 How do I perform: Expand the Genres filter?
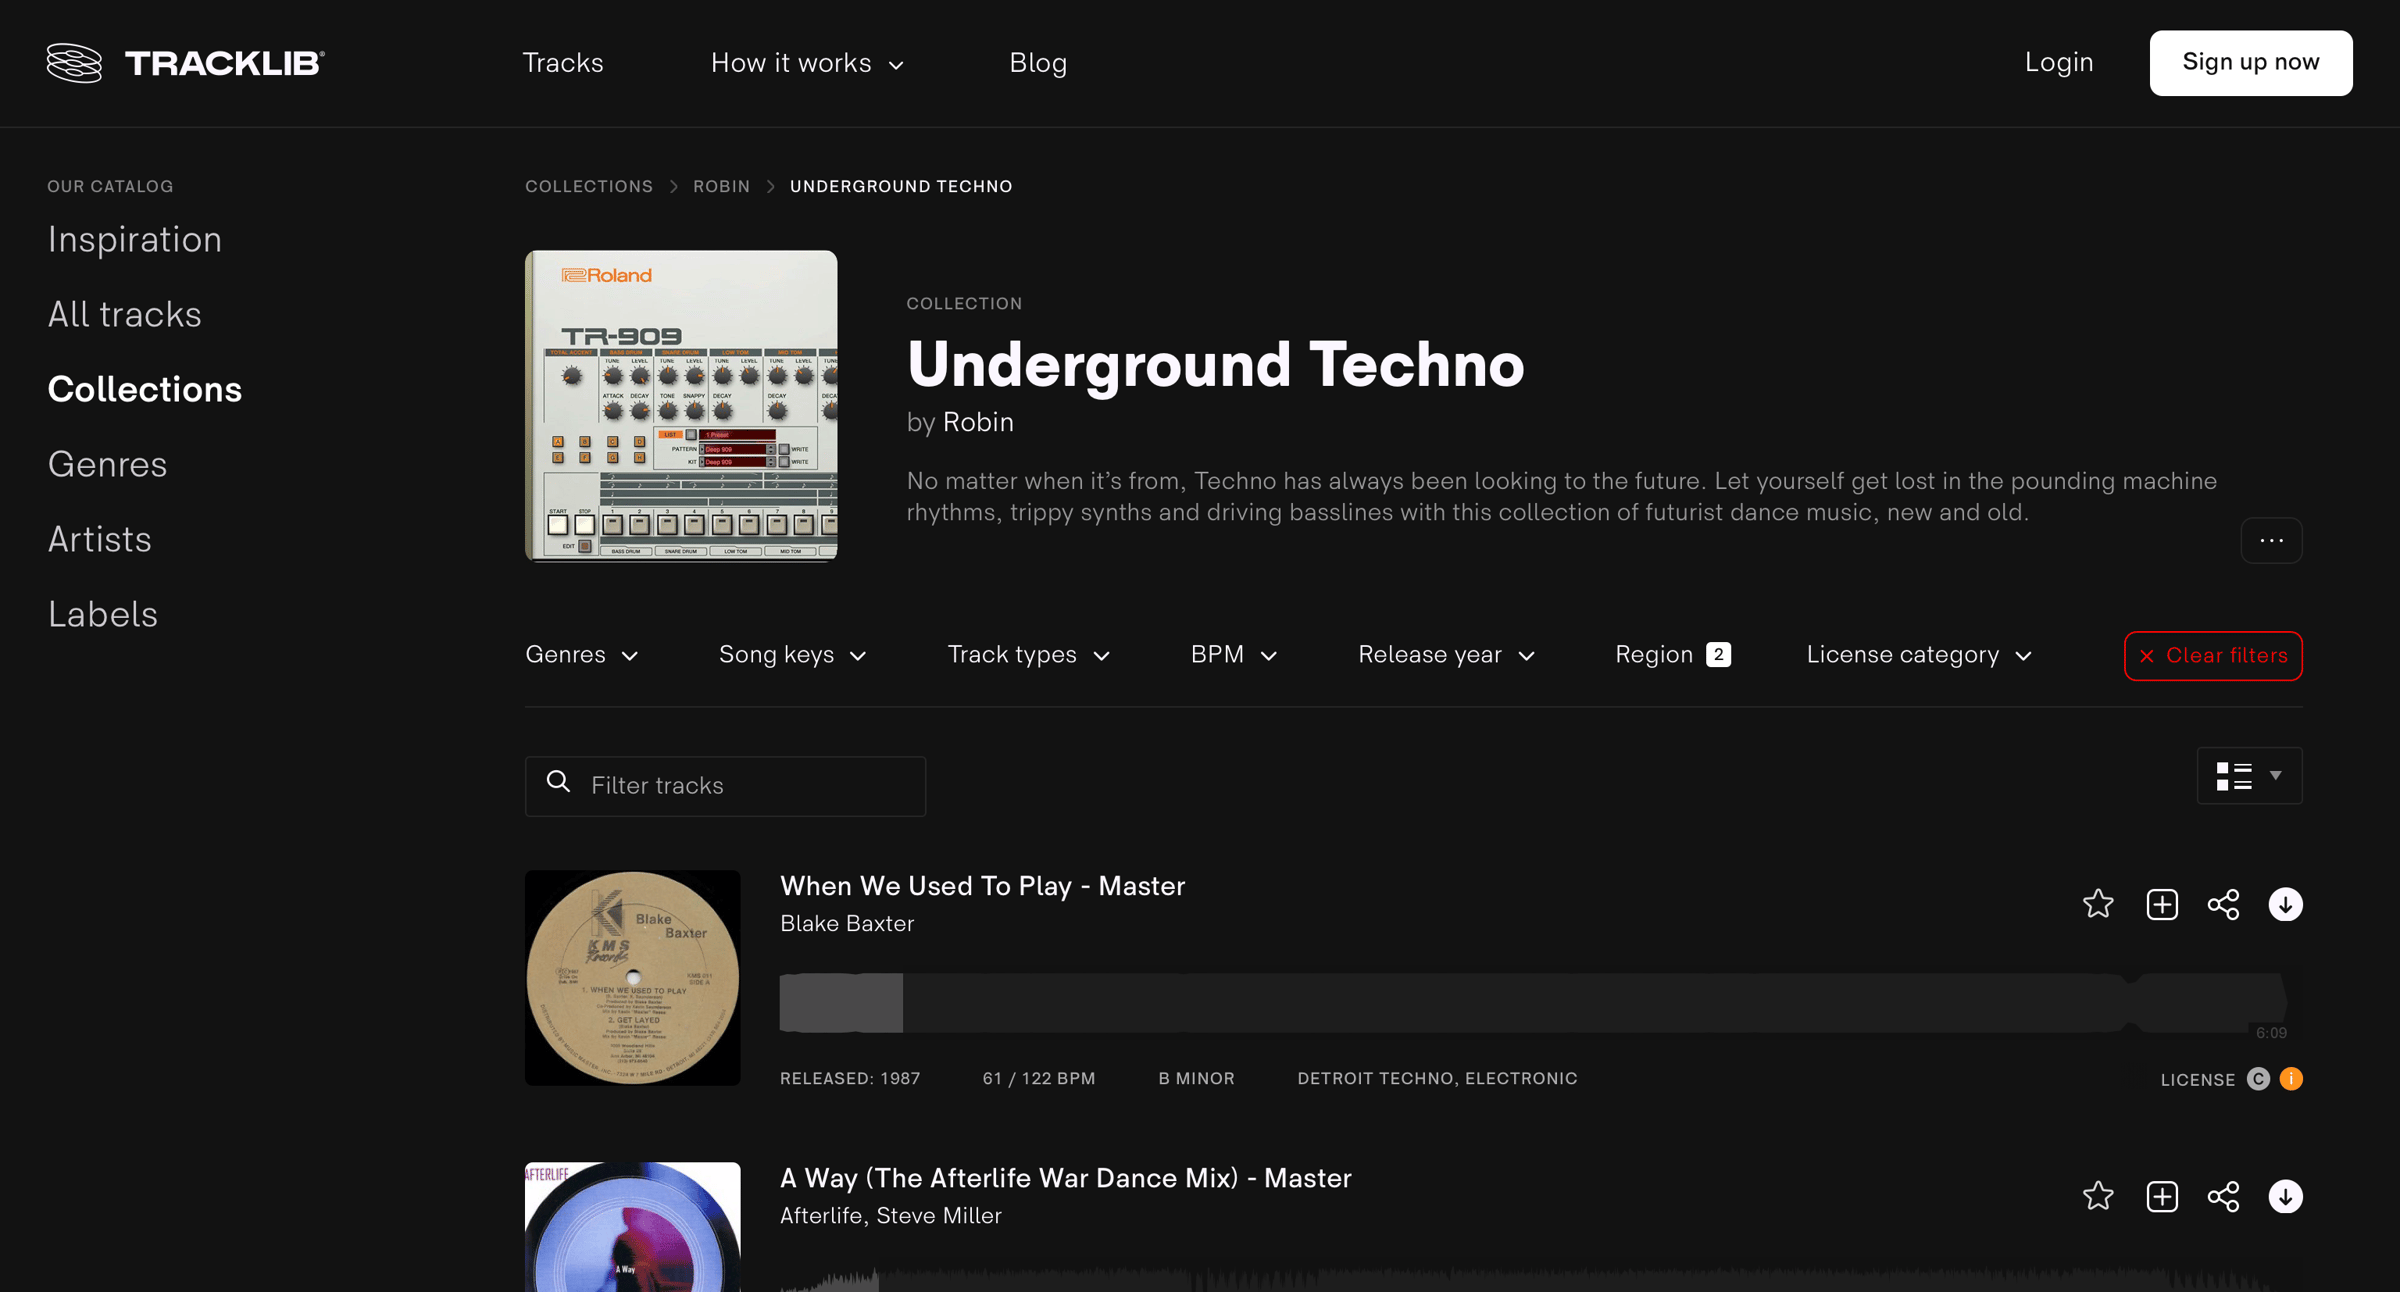pos(582,655)
